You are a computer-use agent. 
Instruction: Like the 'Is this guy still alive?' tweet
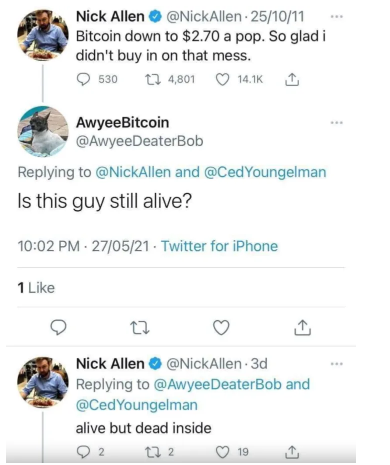(x=221, y=327)
